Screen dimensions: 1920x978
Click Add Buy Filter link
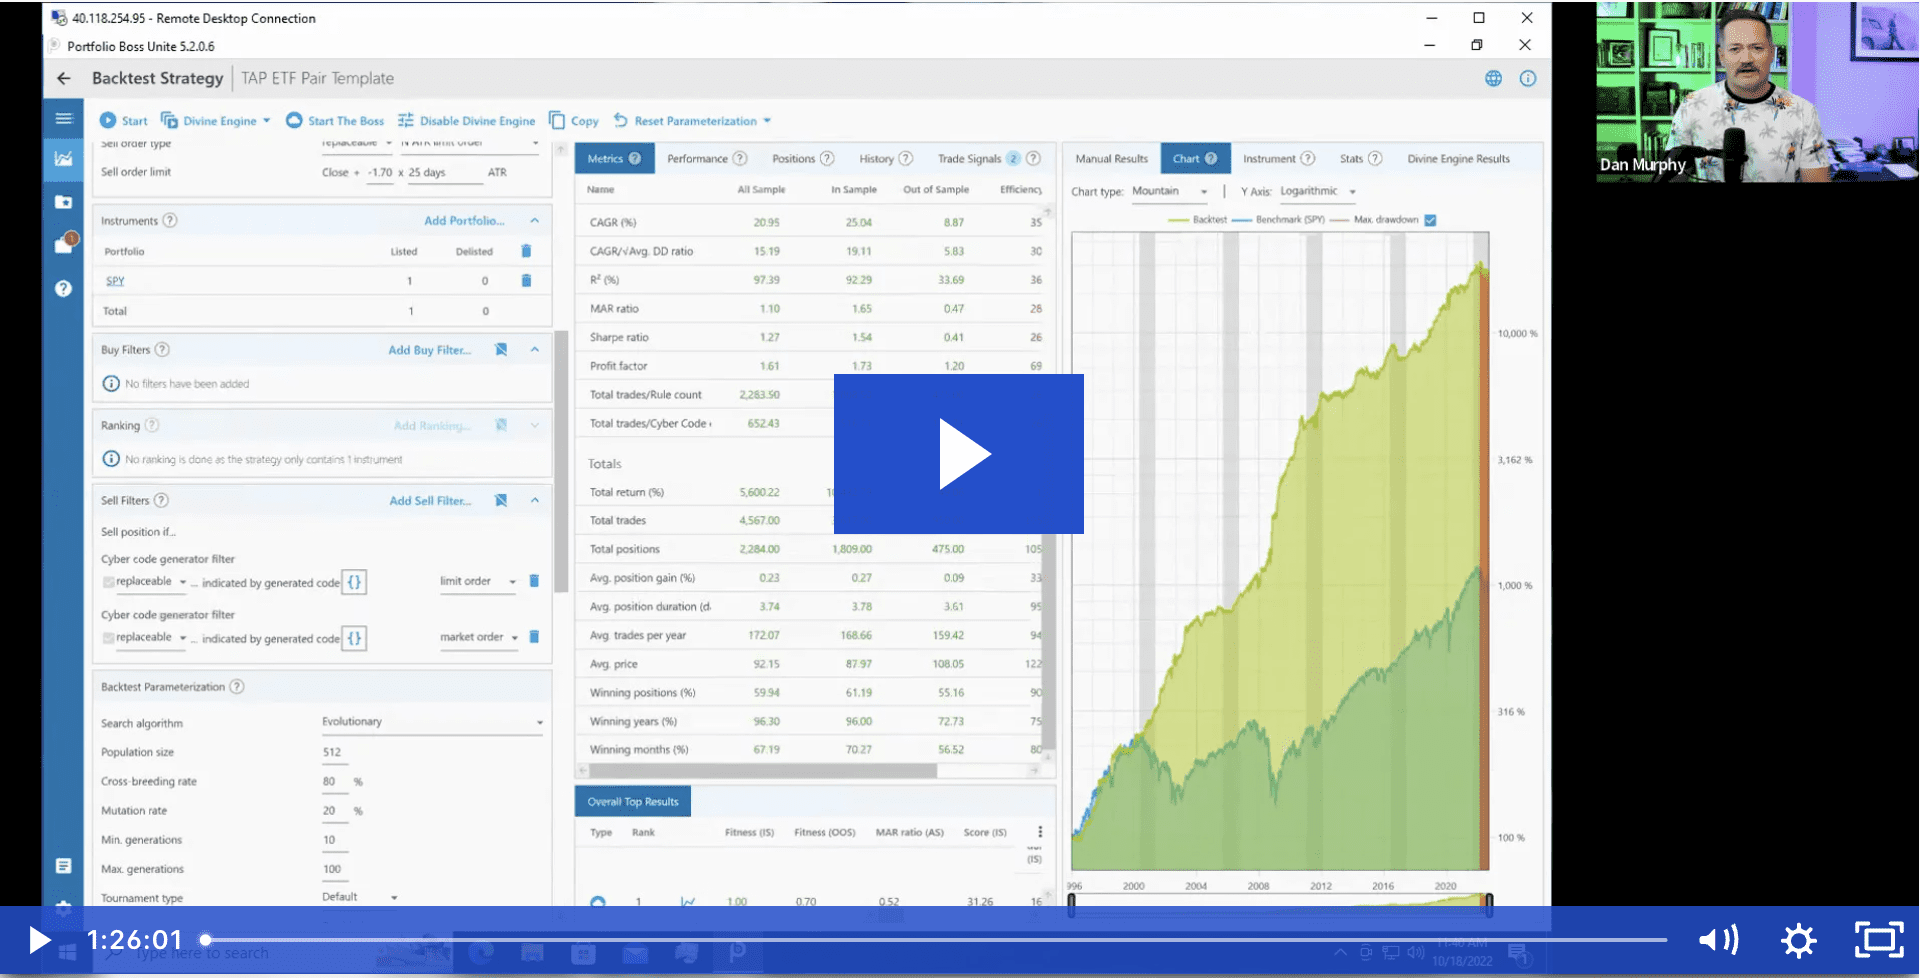click(429, 350)
